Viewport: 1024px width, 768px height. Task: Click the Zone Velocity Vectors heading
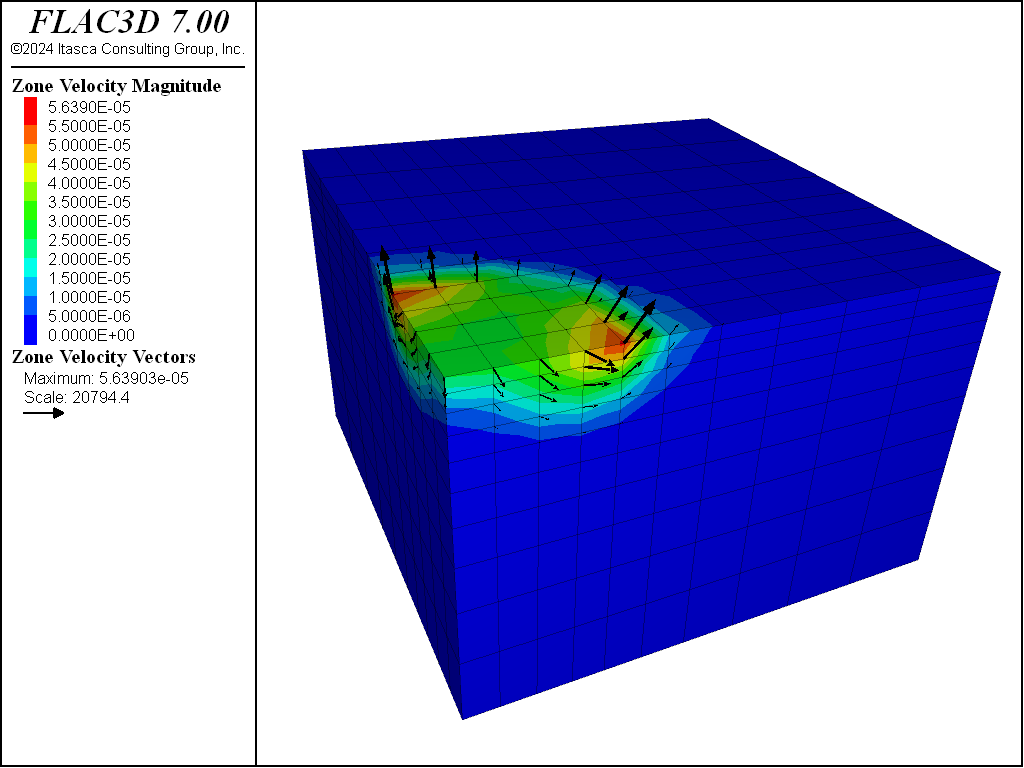[104, 357]
